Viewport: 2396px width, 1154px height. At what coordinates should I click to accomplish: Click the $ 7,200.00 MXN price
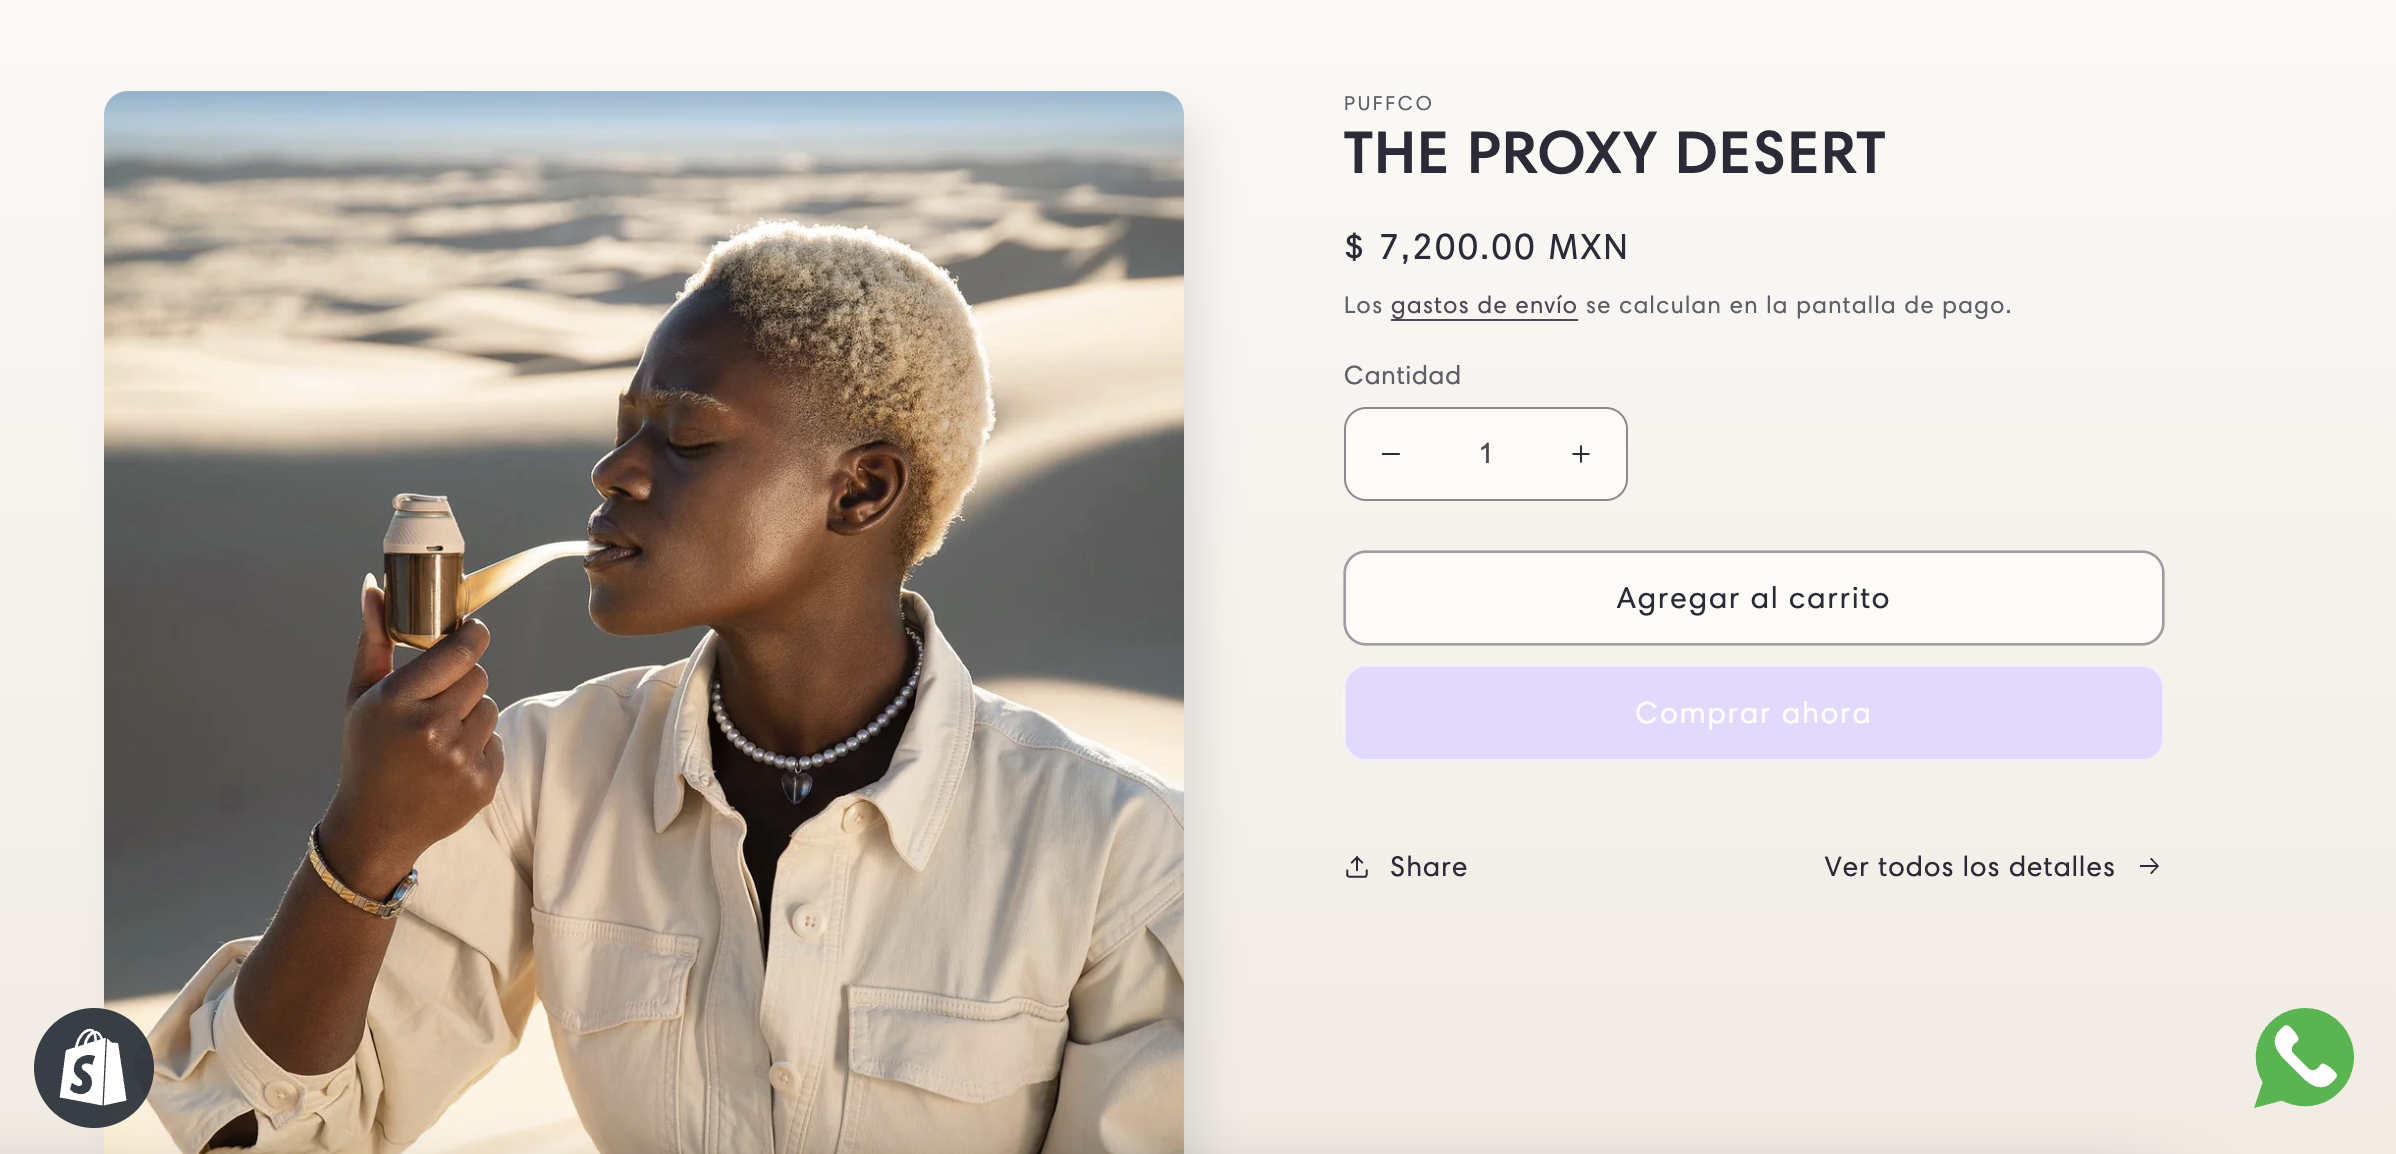click(x=1487, y=247)
